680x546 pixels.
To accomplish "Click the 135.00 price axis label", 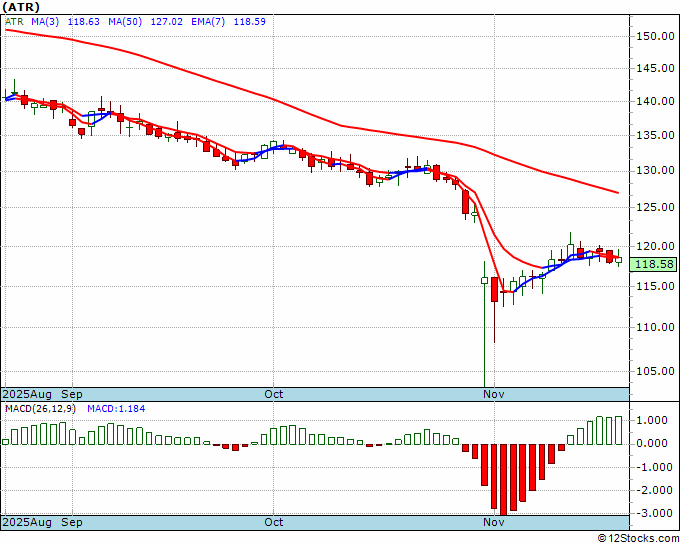I will pos(655,135).
